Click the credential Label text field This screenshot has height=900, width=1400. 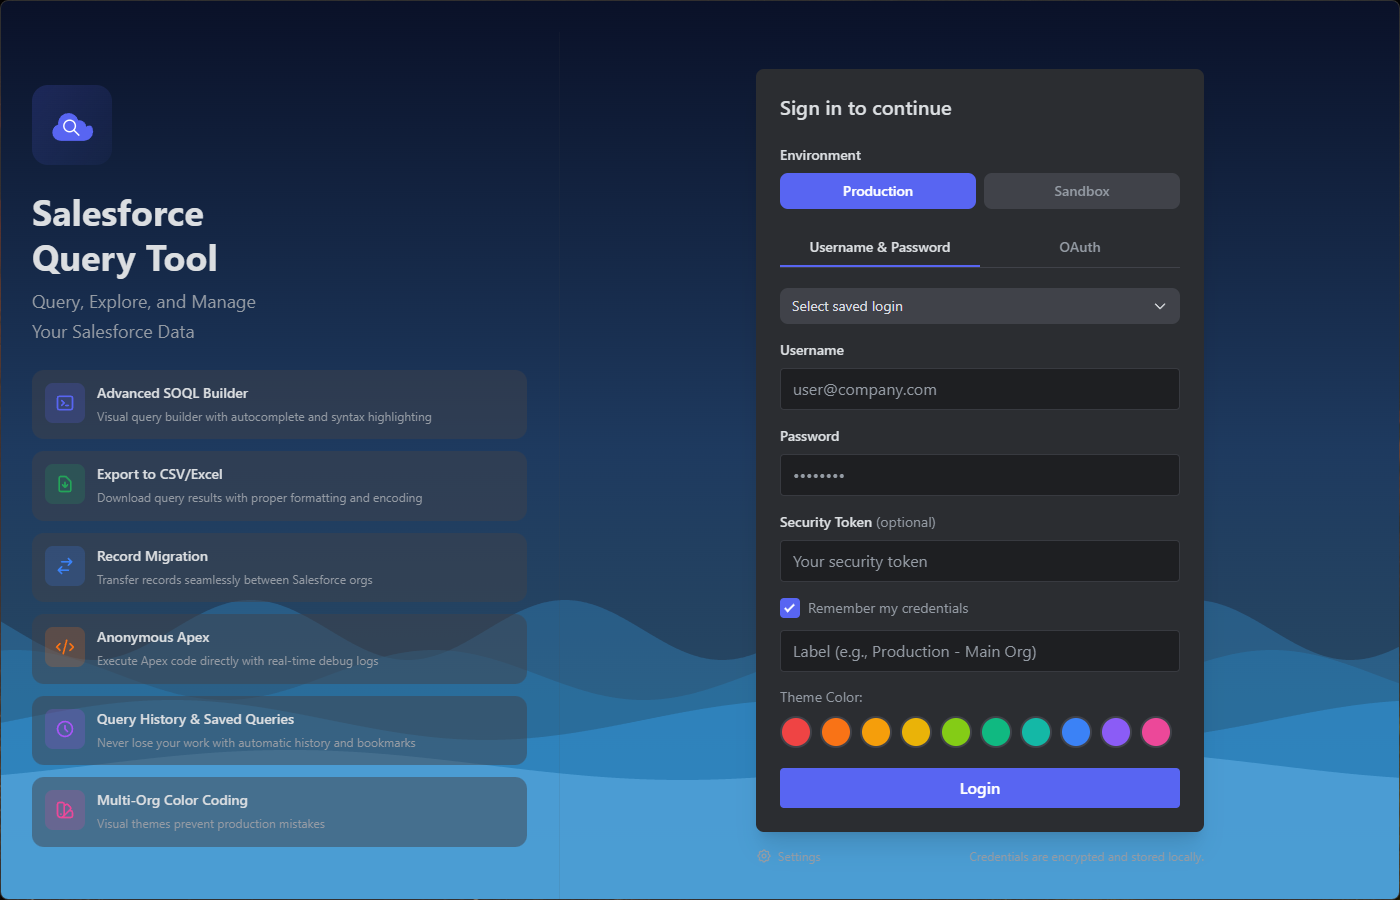click(x=979, y=652)
